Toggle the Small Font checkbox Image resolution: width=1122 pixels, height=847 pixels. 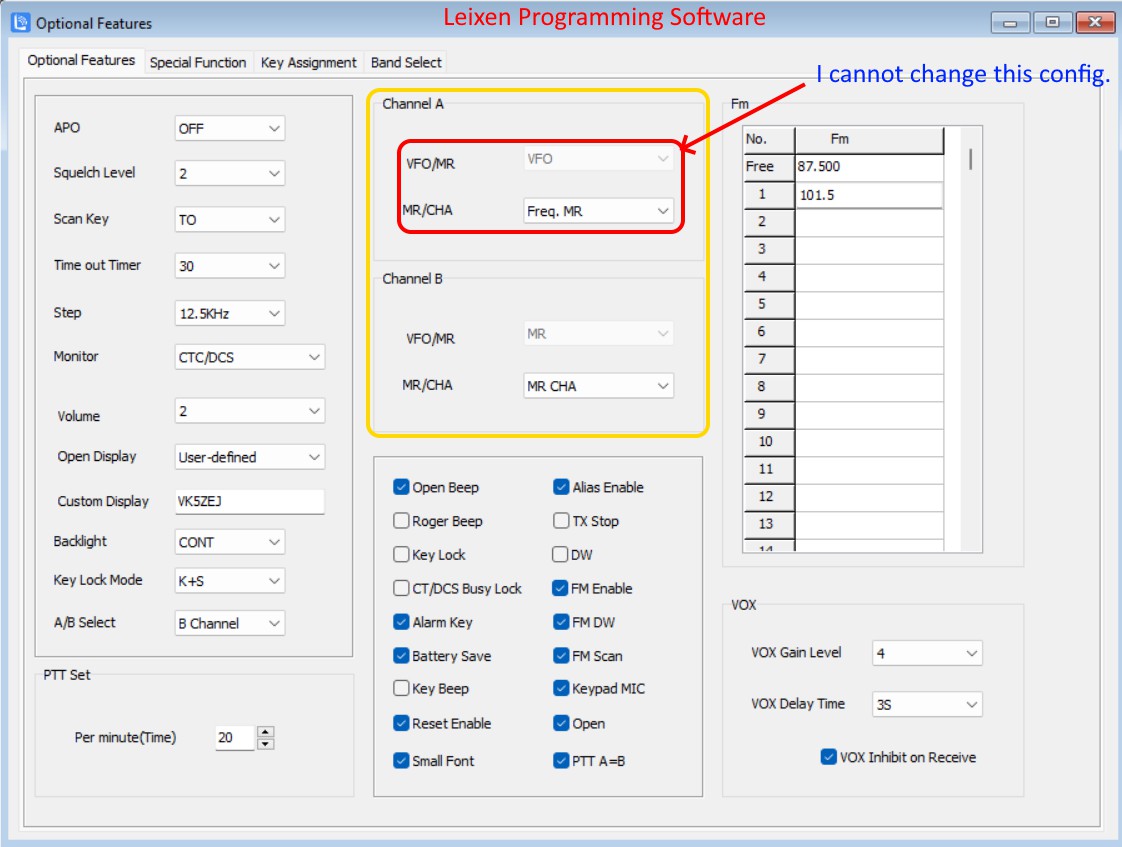(x=401, y=760)
